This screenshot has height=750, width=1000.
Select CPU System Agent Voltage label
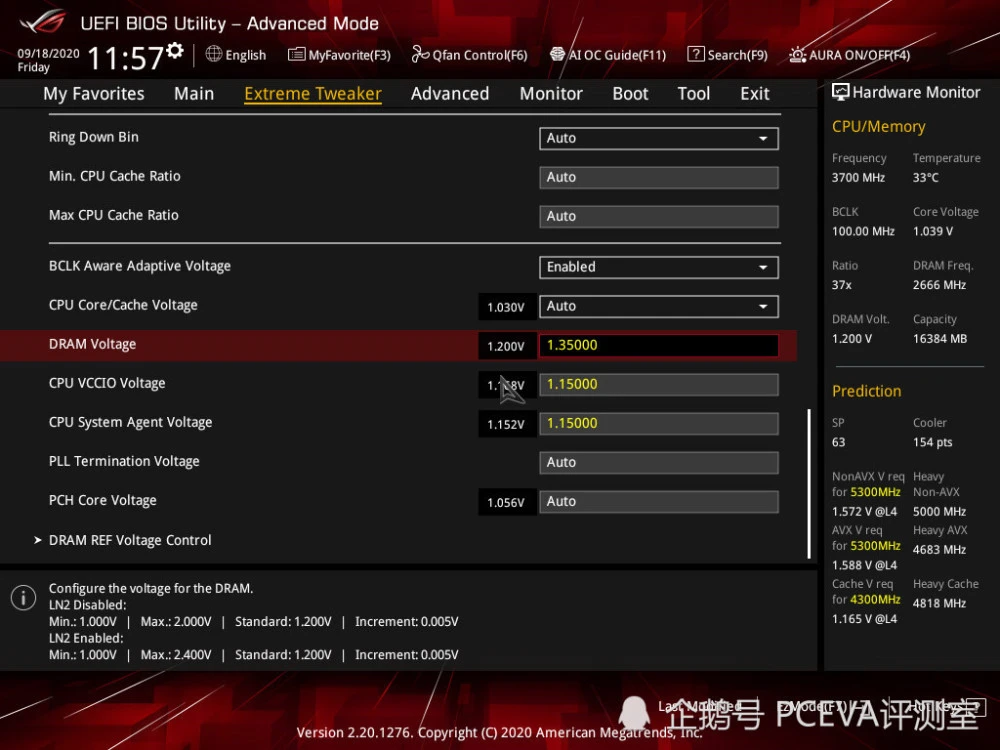(x=131, y=422)
